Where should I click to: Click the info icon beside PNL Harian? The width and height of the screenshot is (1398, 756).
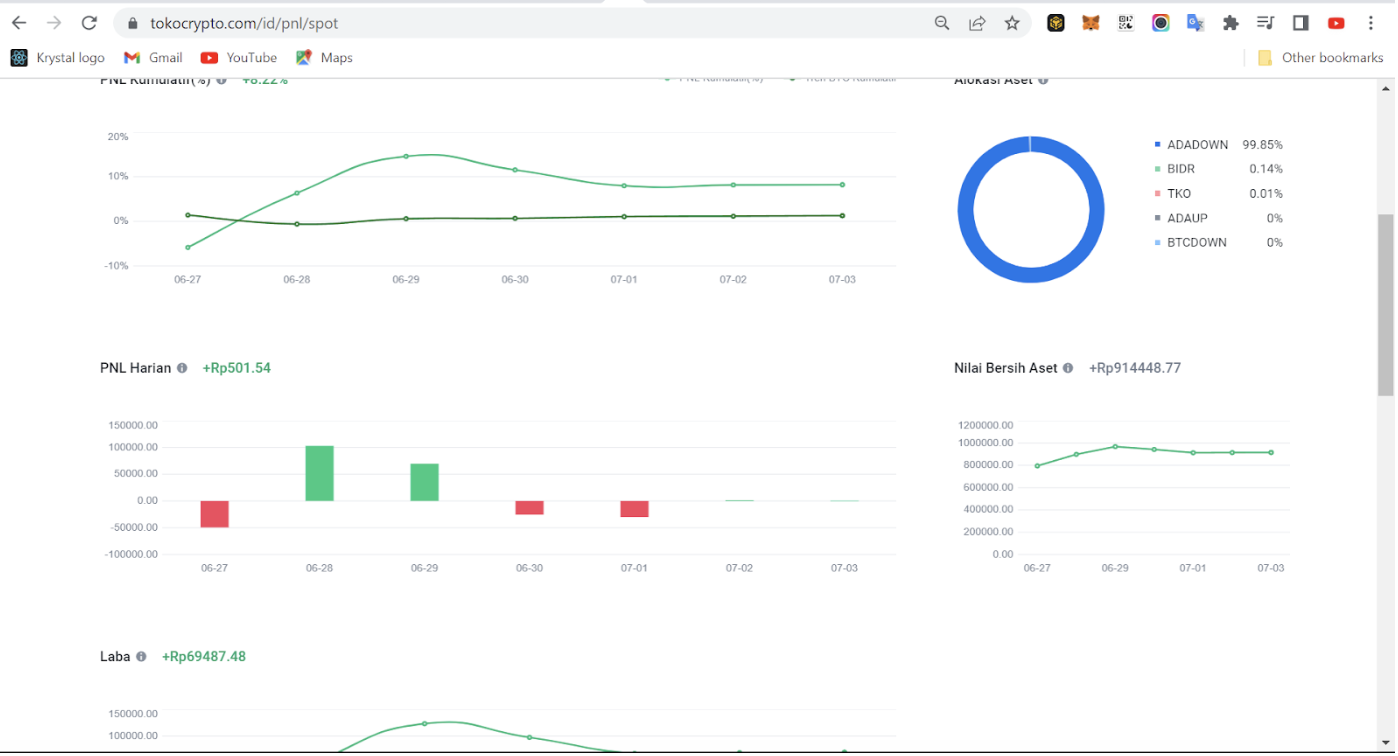(182, 368)
